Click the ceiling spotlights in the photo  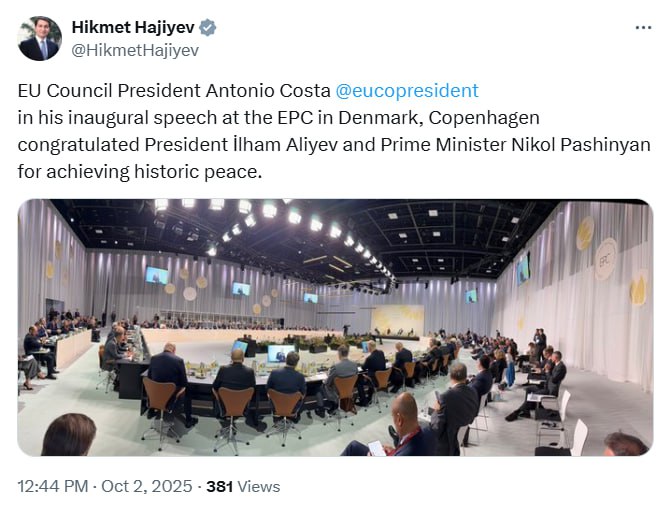click(268, 210)
